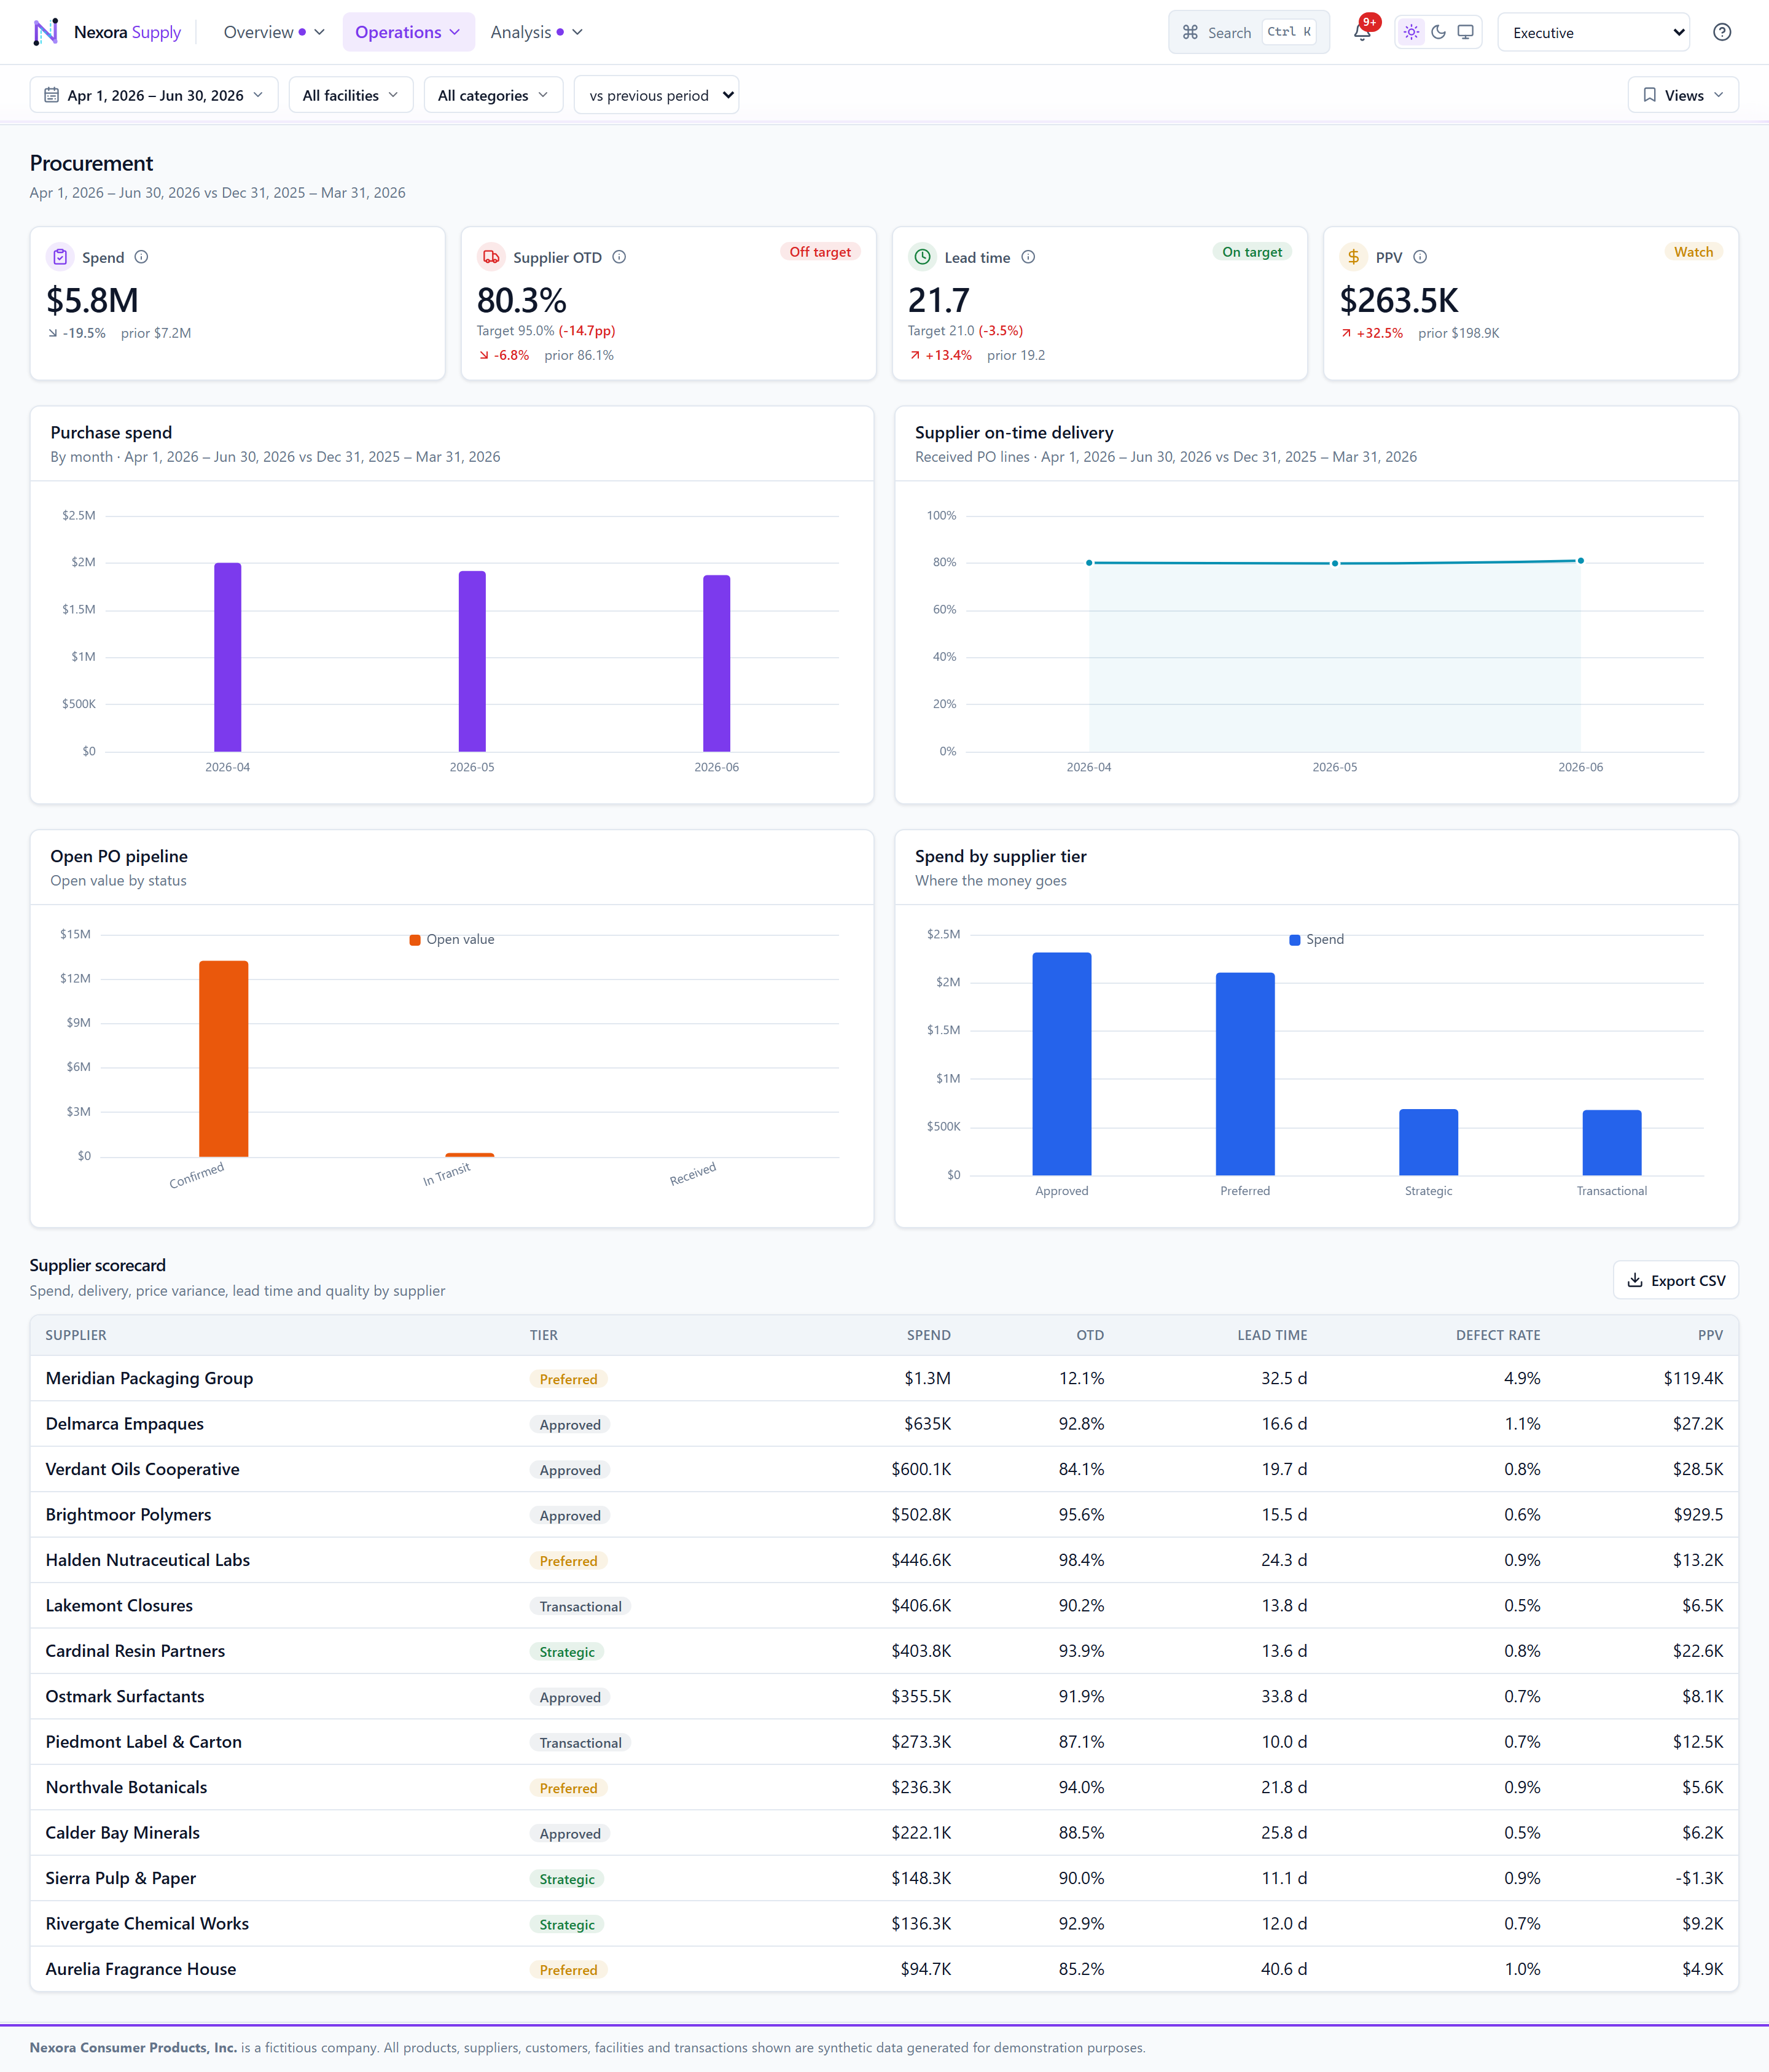Open the saved Views button
This screenshot has width=1769, height=2072.
[x=1683, y=95]
